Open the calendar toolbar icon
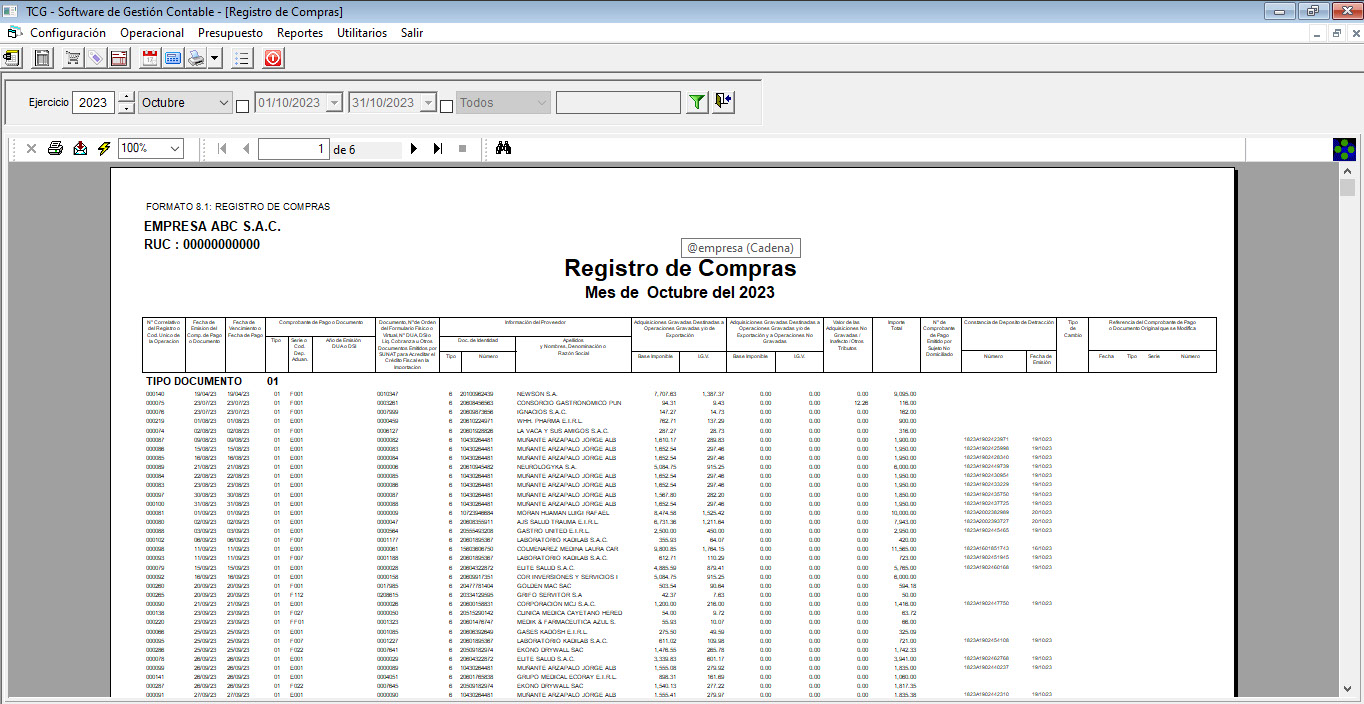Screen dimensions: 1364x704 [150, 58]
